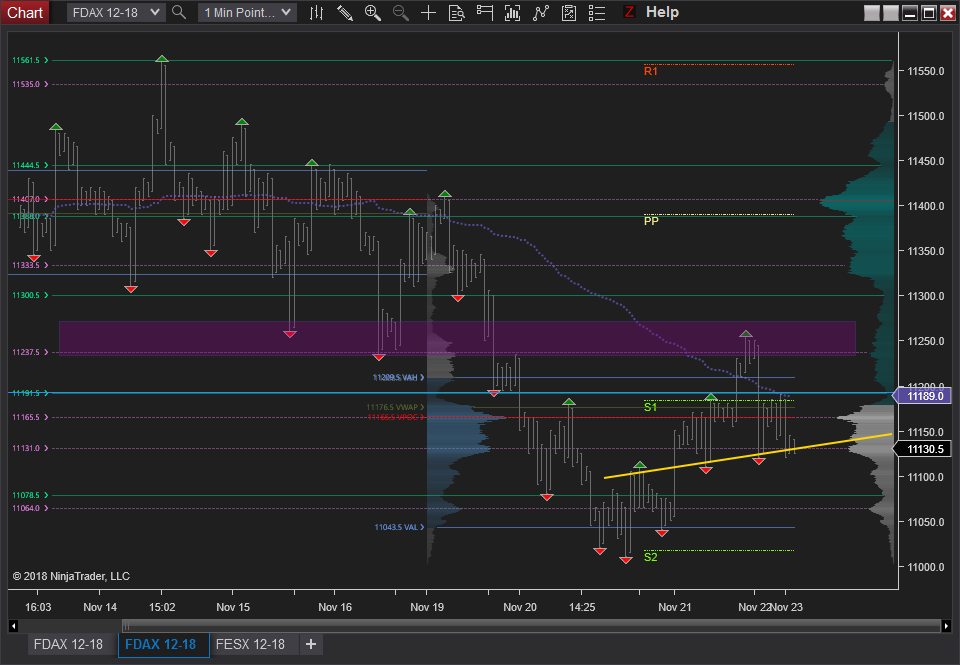The image size is (960, 665).
Task: Click the scrollbar right arrow
Action: click(x=947, y=626)
